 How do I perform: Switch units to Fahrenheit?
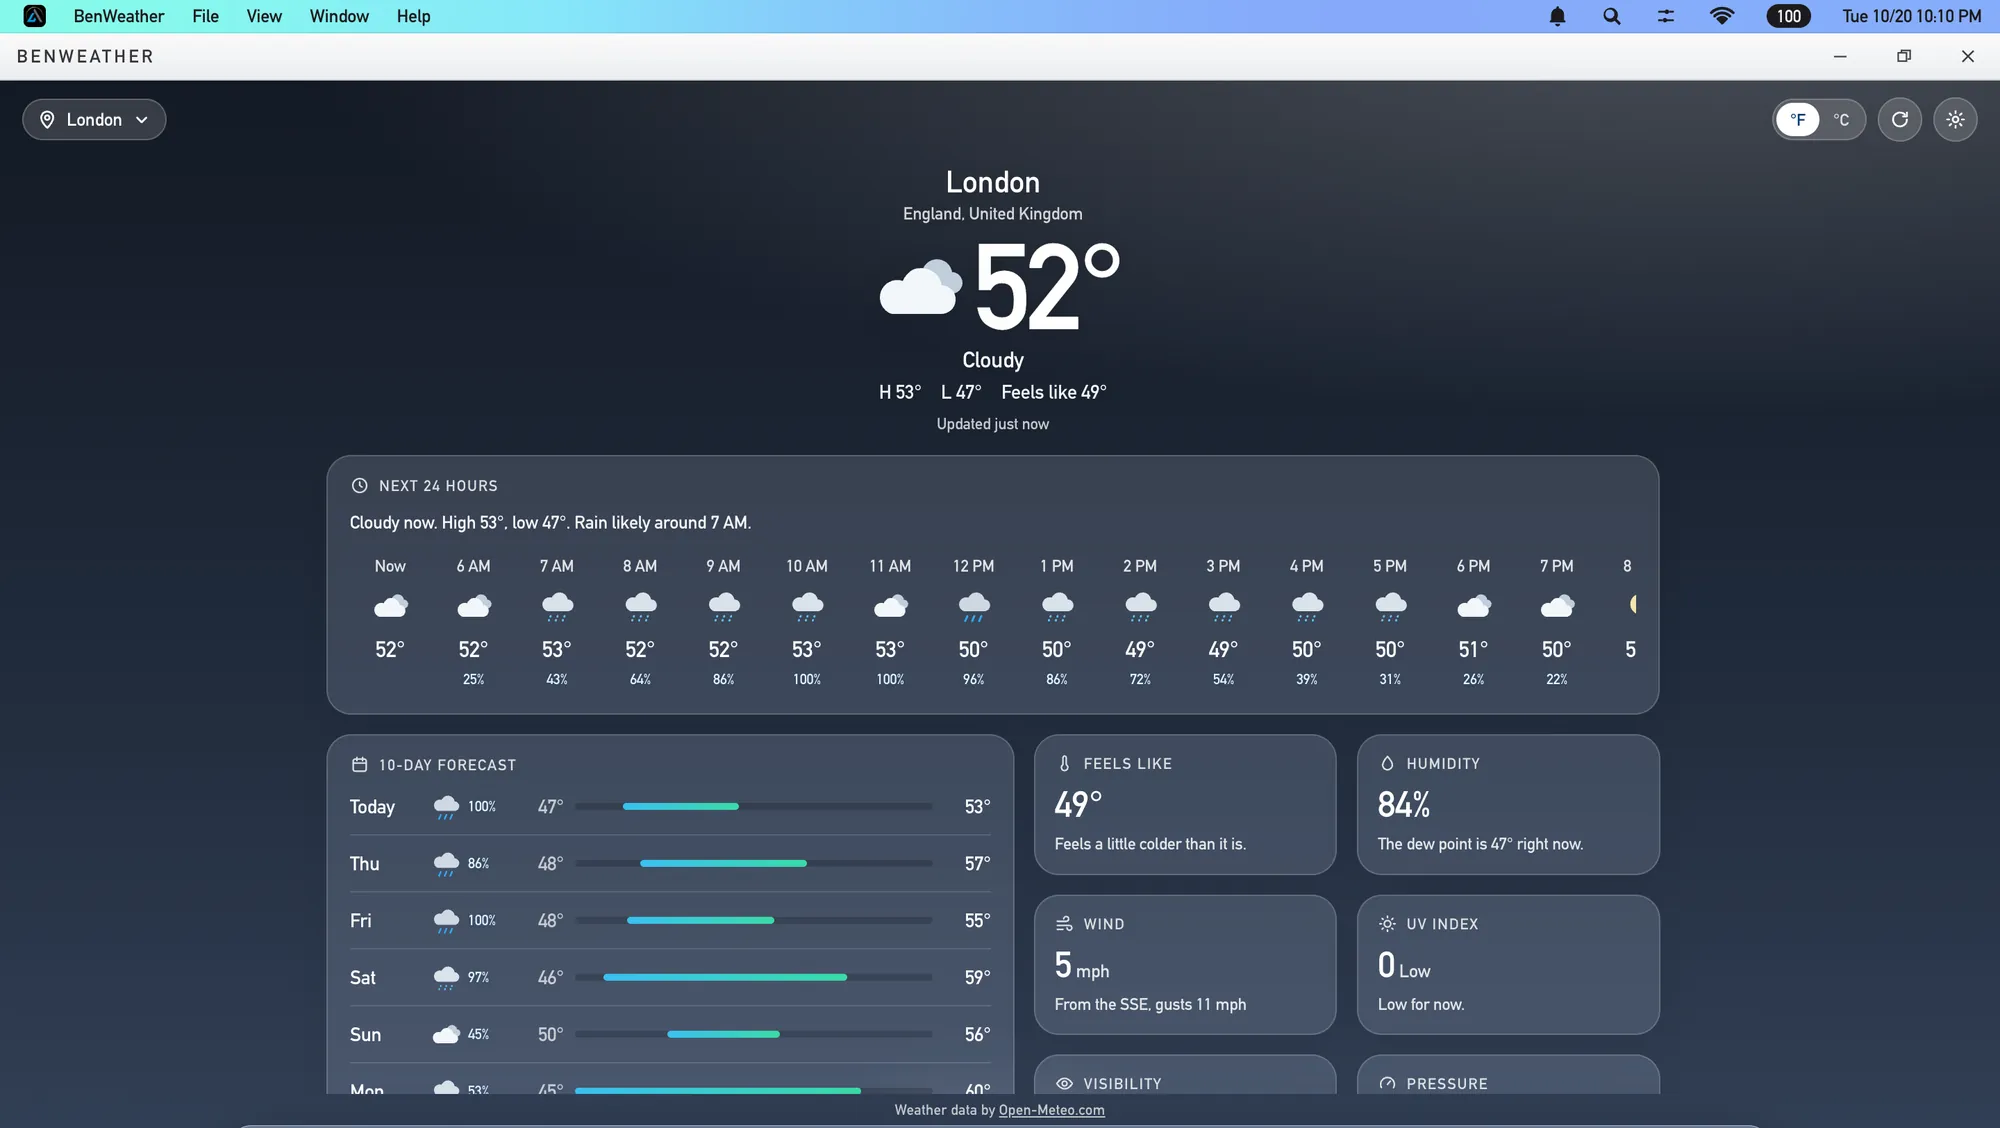(1797, 120)
